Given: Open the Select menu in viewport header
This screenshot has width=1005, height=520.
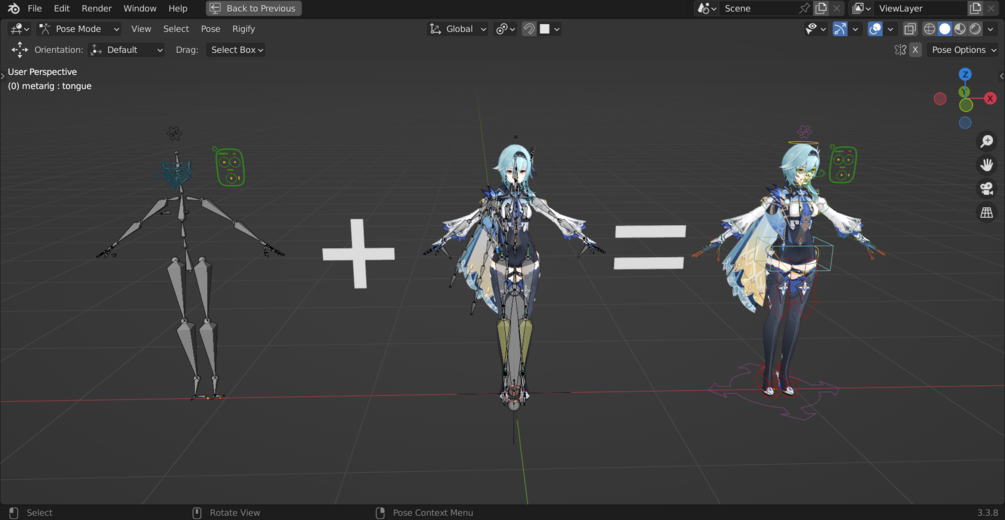Looking at the screenshot, I should tap(176, 29).
